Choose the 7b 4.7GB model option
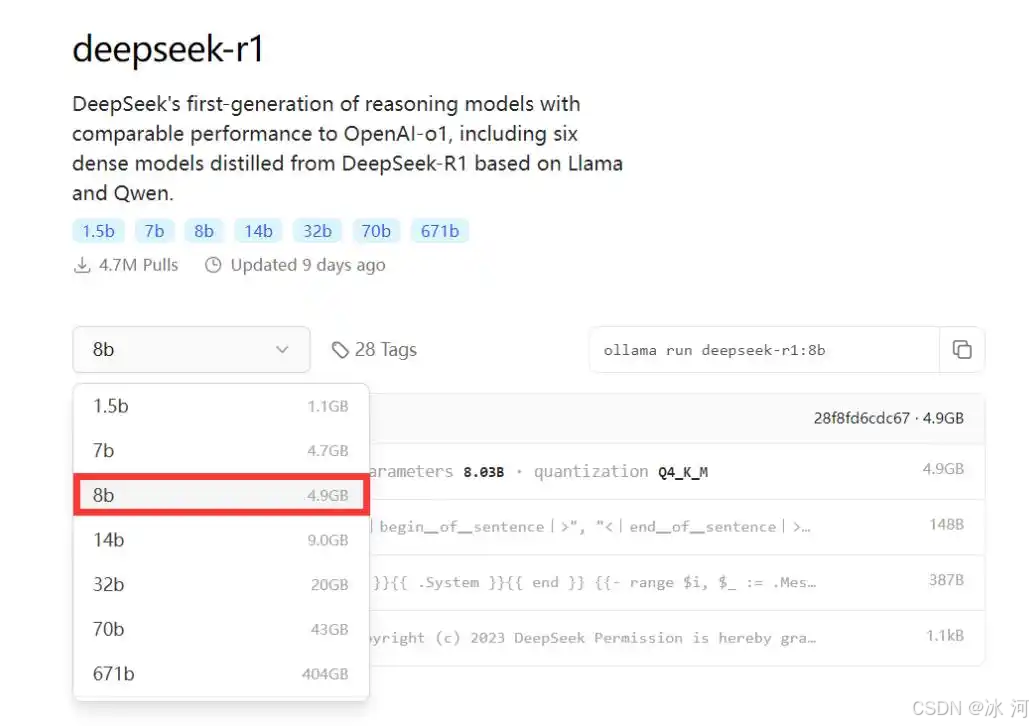Viewport: 1033px width, 726px height. [x=220, y=451]
